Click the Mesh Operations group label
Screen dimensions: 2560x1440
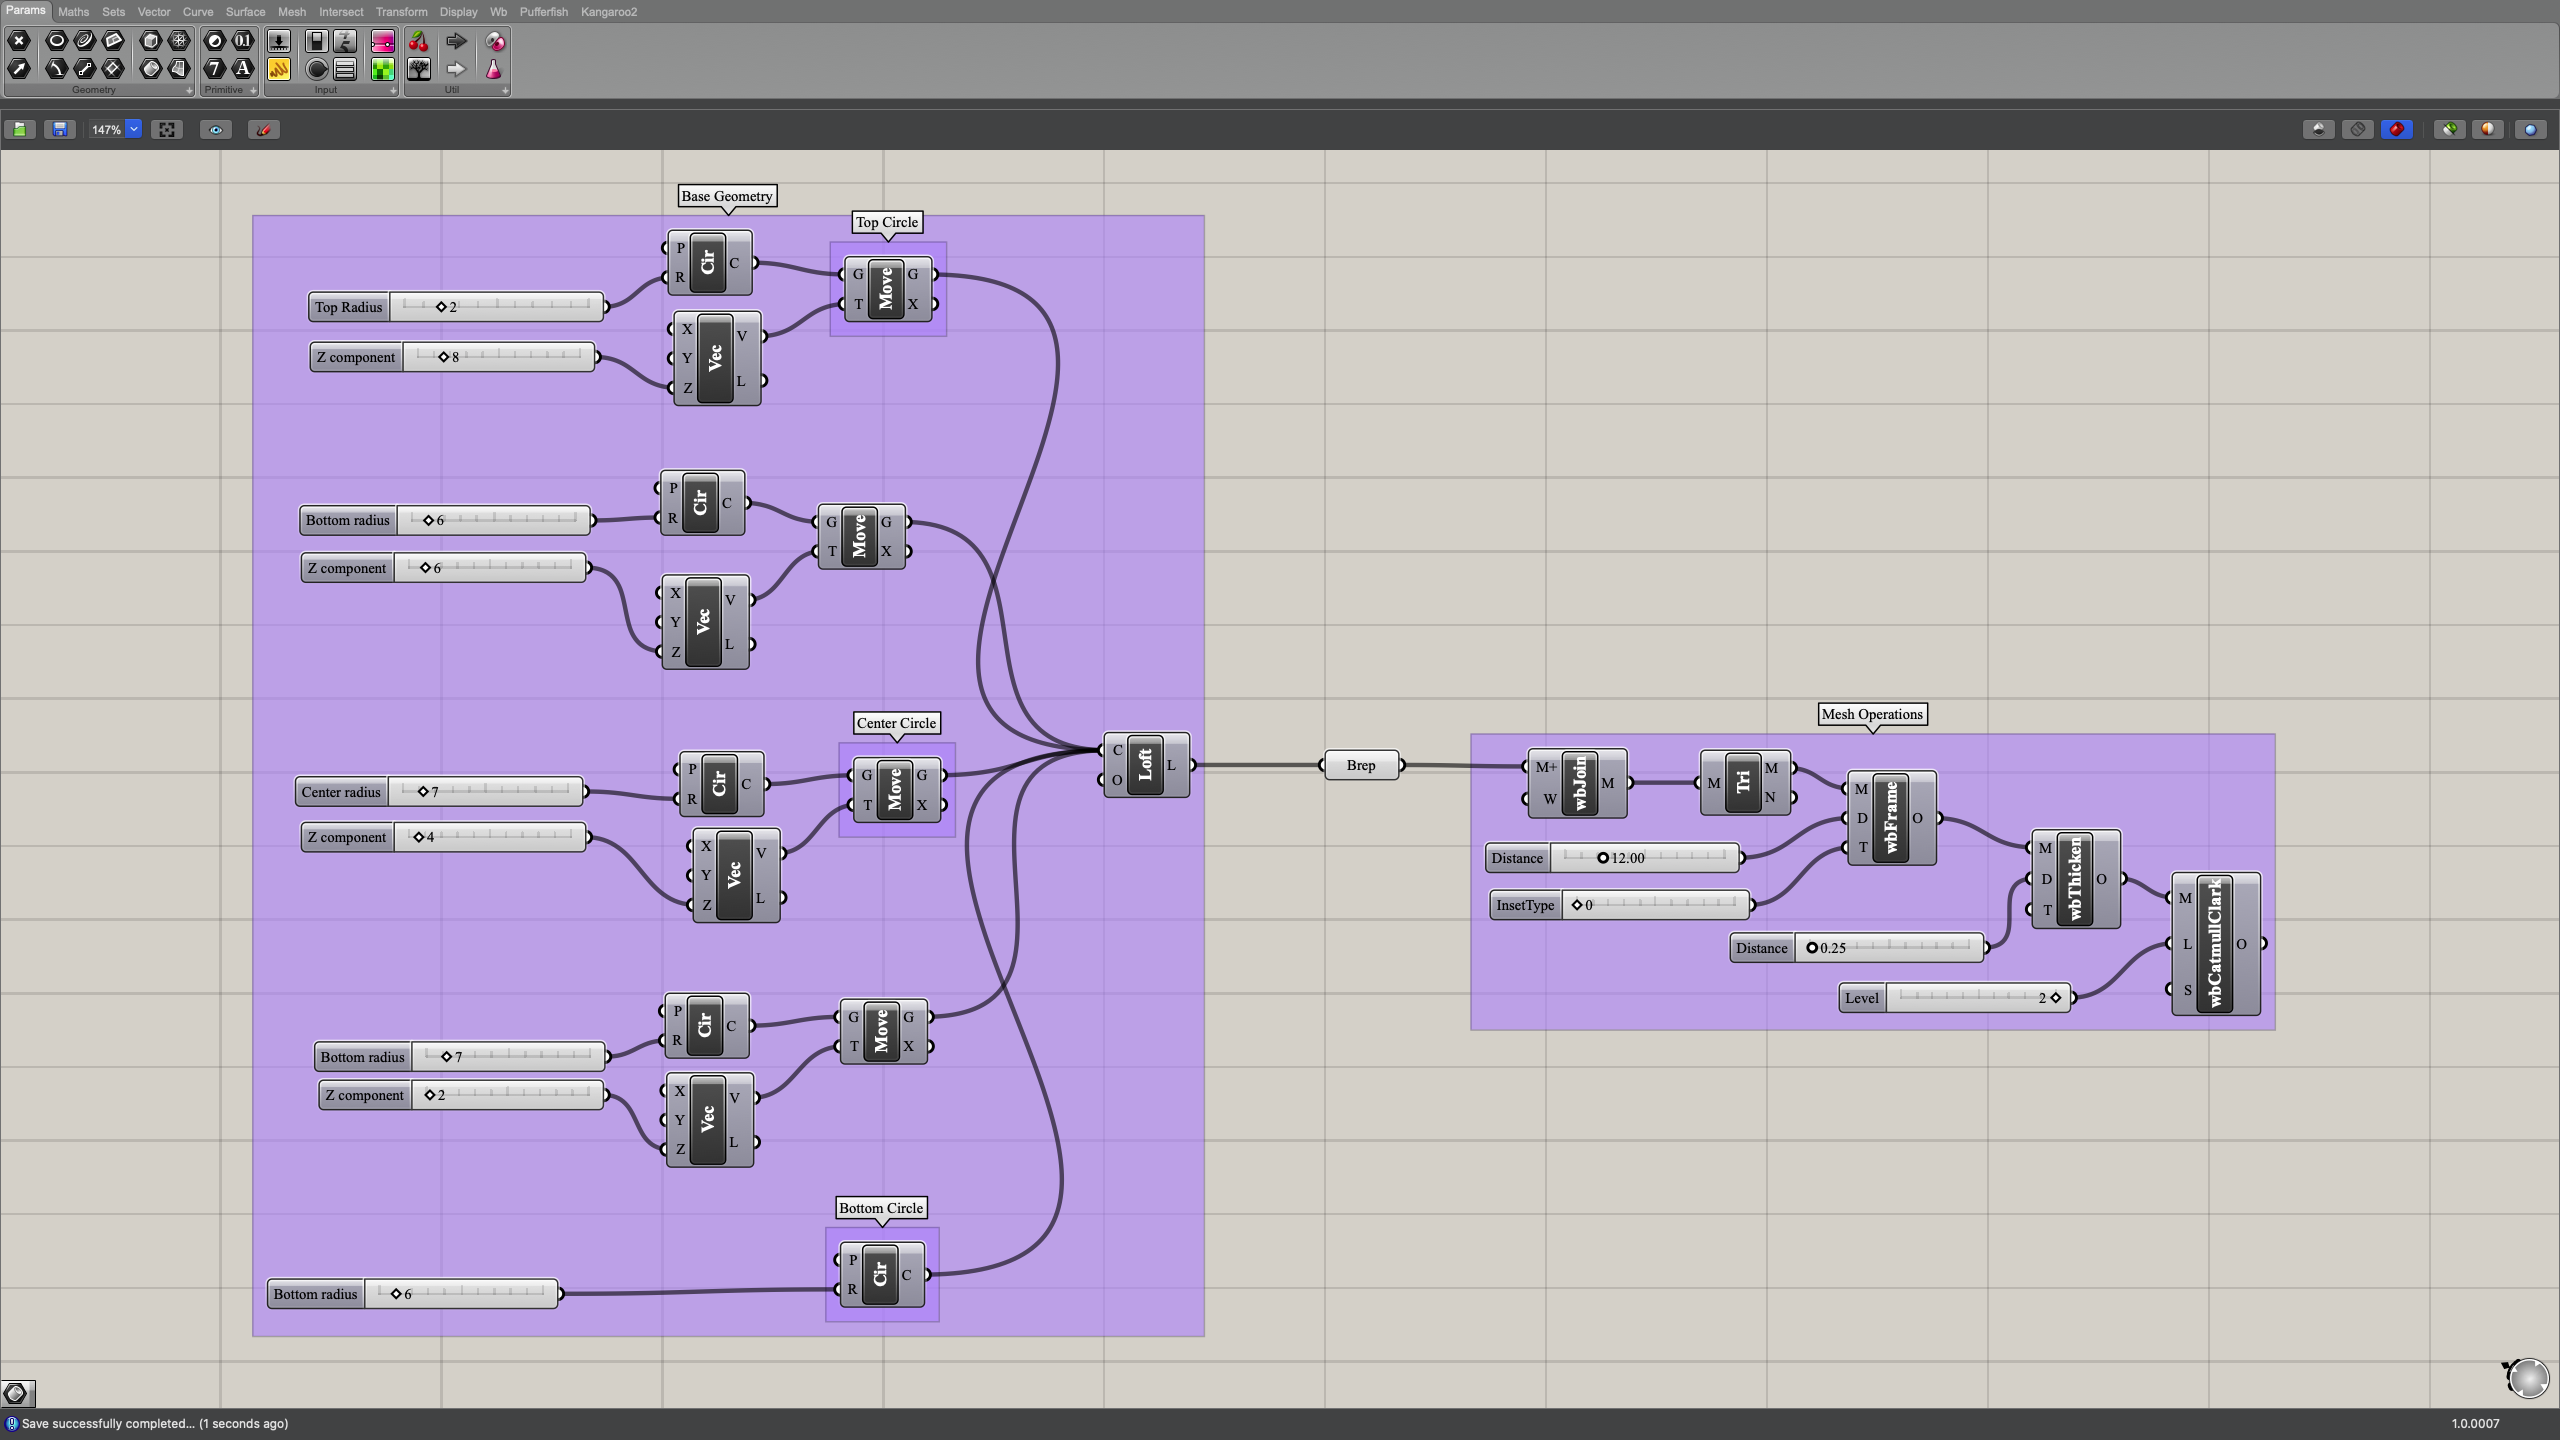1872,714
